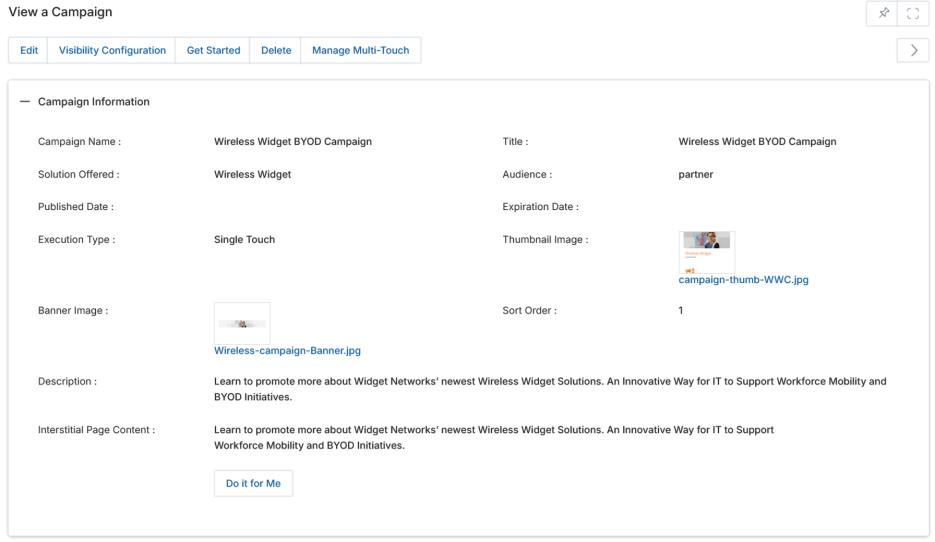The image size is (935, 542).
Task: Select the Title value Wireless Widget BYOD Campaign
Action: (757, 141)
